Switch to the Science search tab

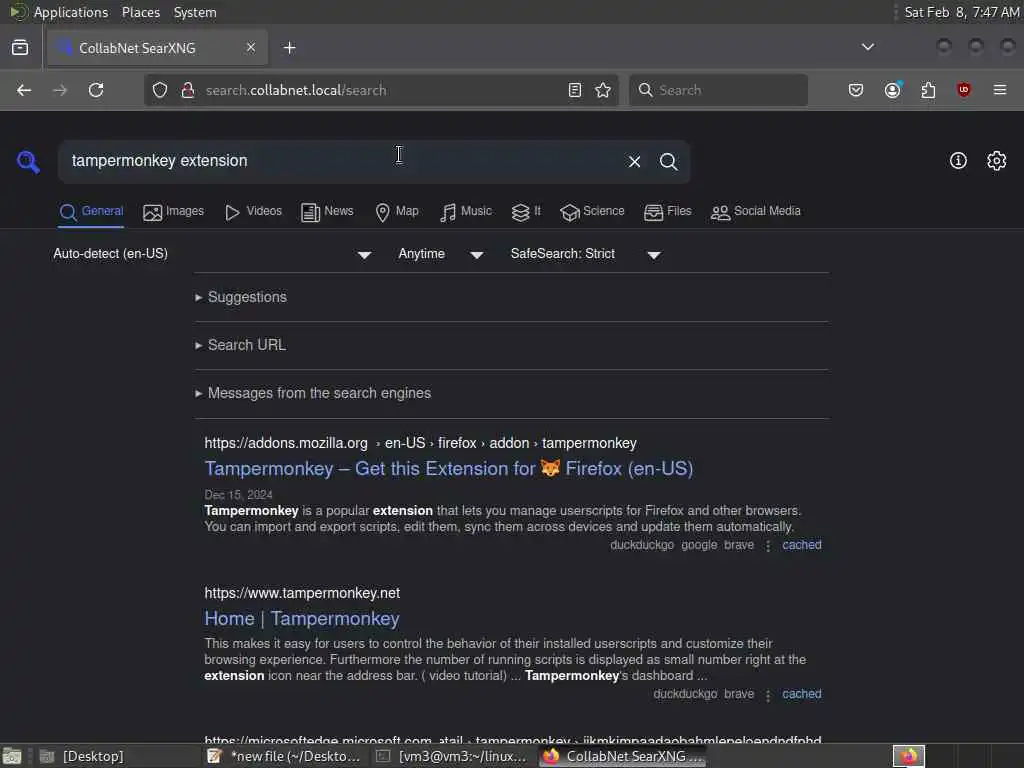pos(592,212)
